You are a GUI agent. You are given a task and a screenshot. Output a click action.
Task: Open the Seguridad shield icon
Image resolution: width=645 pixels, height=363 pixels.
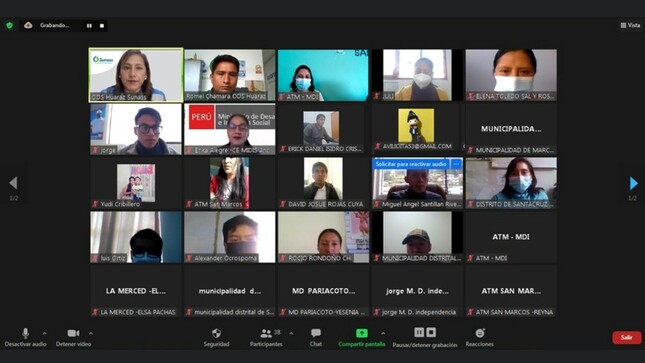pyautogui.click(x=216, y=333)
